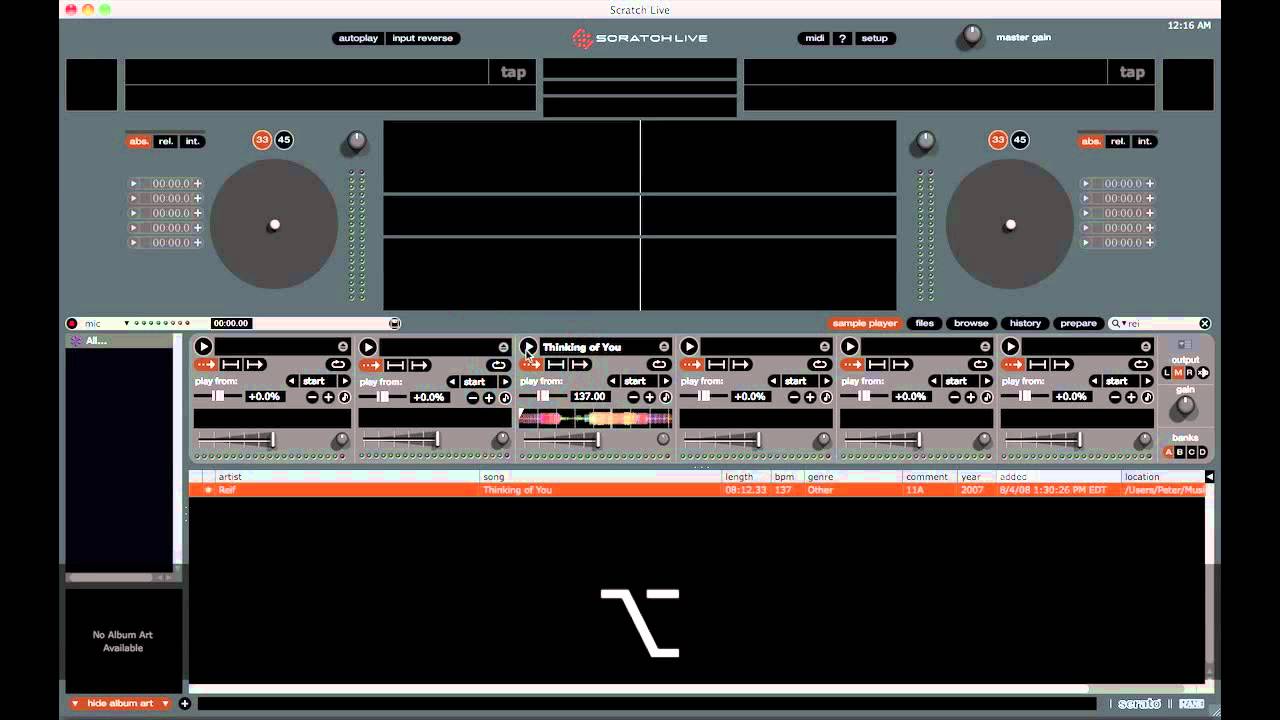Toggle keylock note icon on Thinking of You slot
The height and width of the screenshot is (720, 1280).
point(666,397)
